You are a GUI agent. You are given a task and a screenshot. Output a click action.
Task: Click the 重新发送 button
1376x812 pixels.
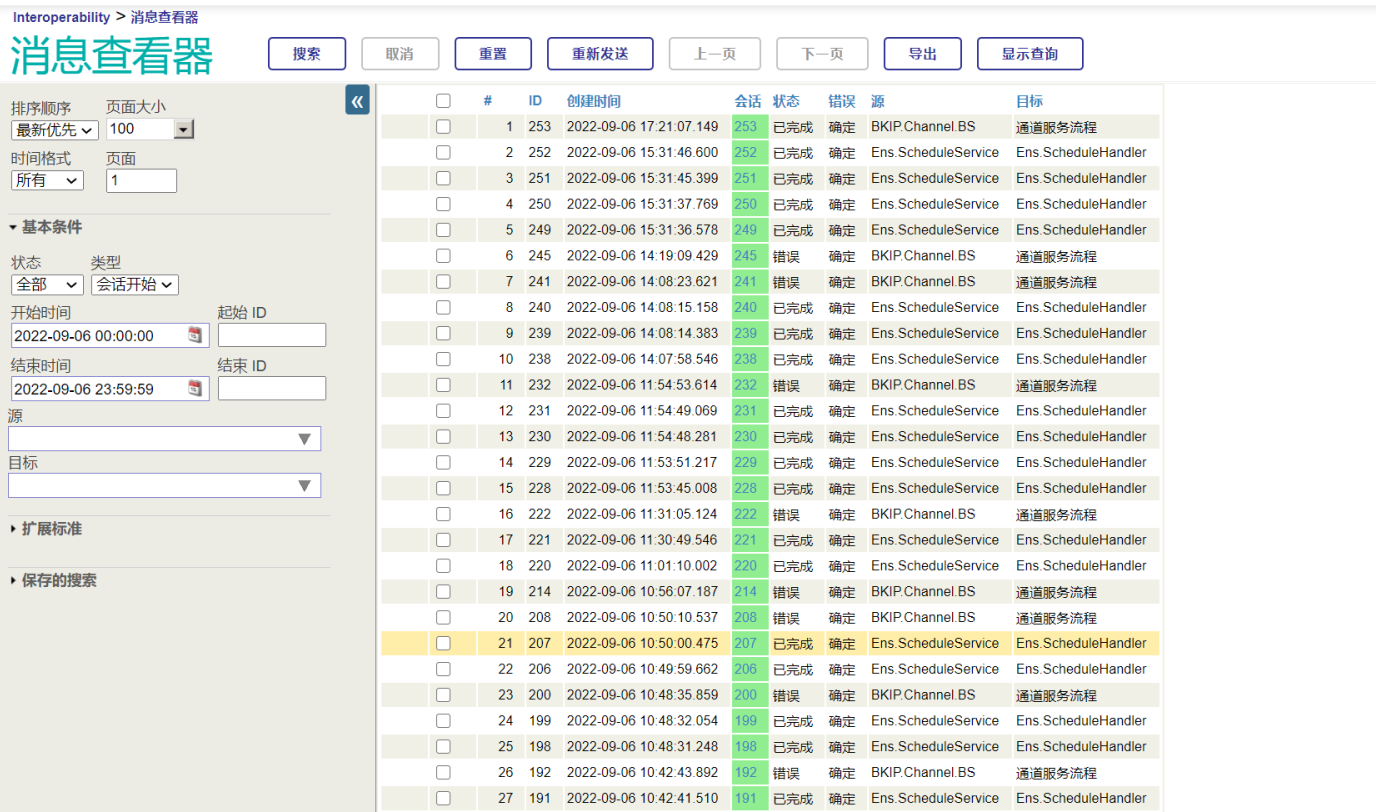(600, 54)
